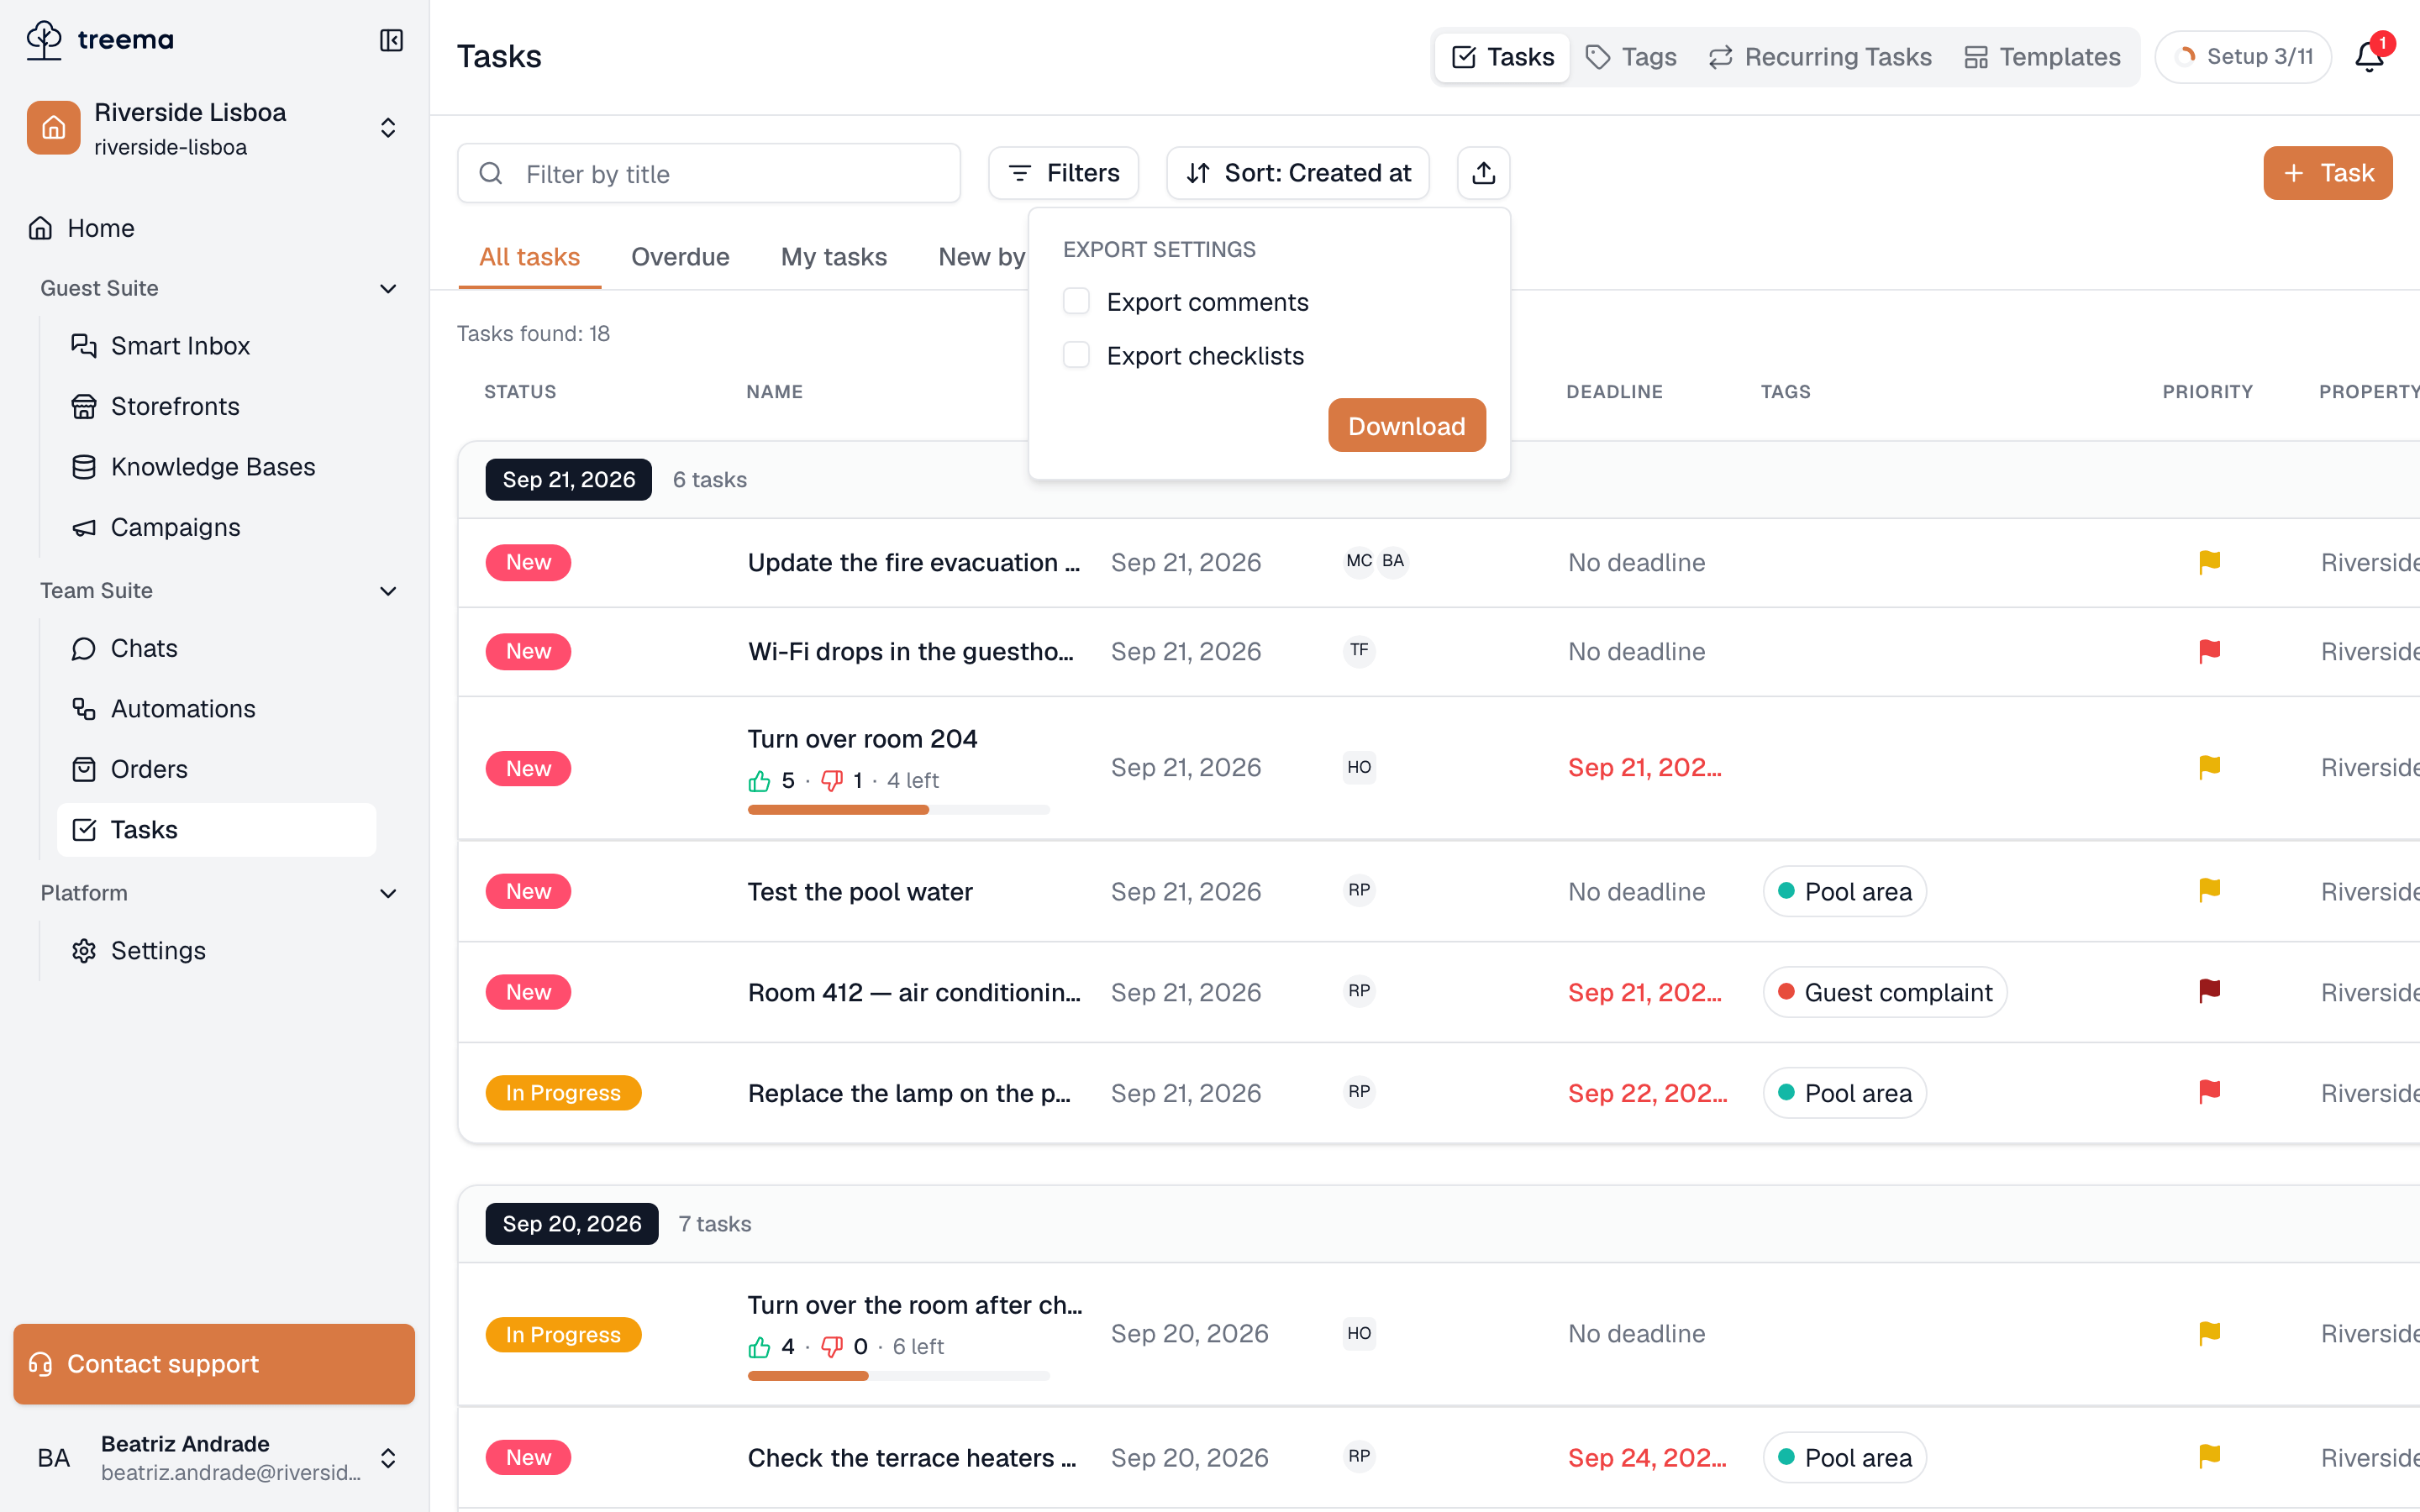The height and width of the screenshot is (1512, 2420).
Task: Click Contact support button
Action: [x=214, y=1364]
